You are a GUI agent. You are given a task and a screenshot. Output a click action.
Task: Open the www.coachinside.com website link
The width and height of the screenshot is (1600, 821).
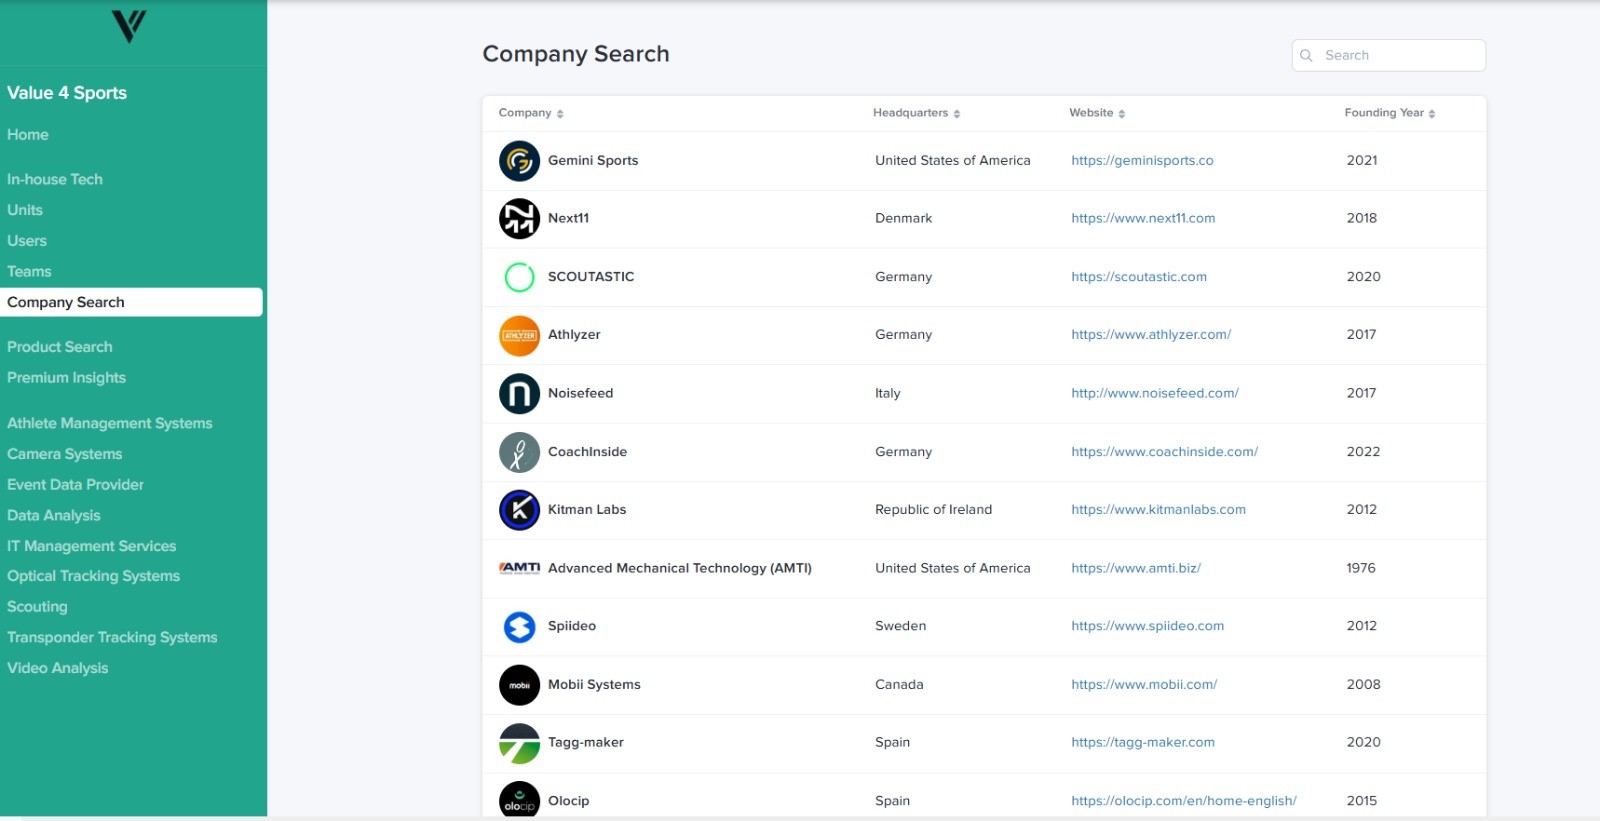(x=1165, y=452)
